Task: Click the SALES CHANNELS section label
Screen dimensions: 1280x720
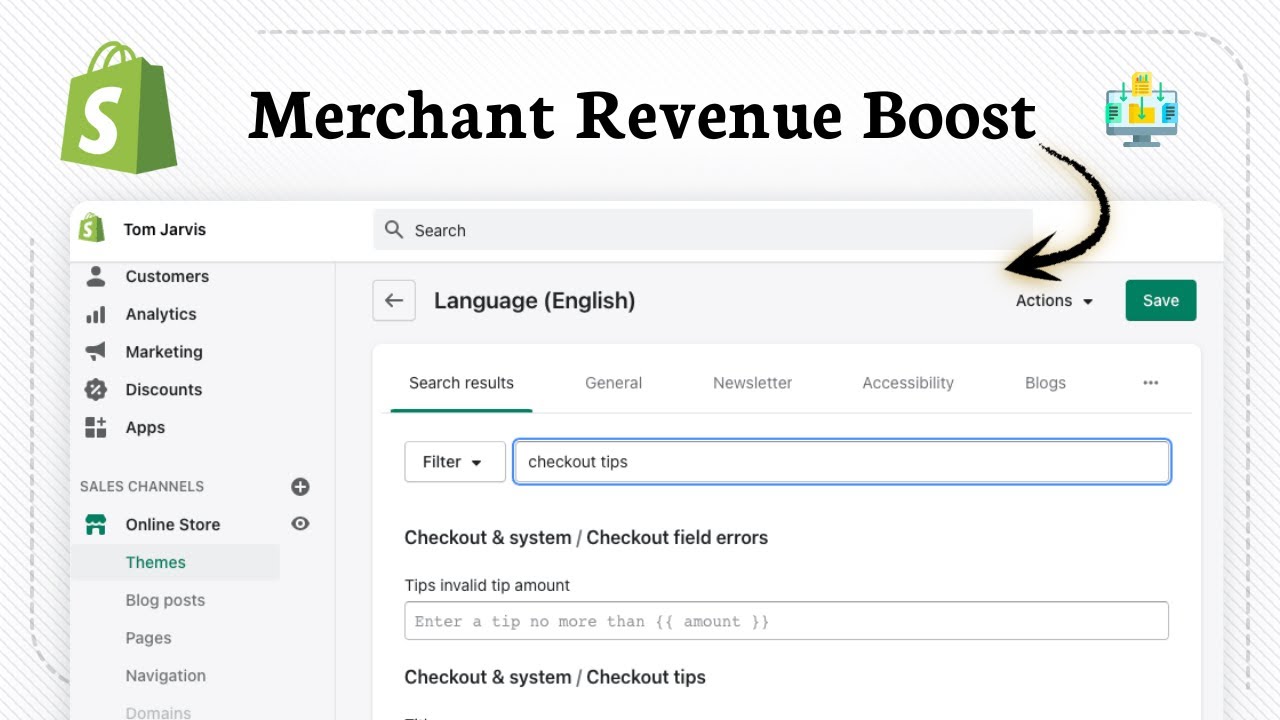Action: coord(142,487)
